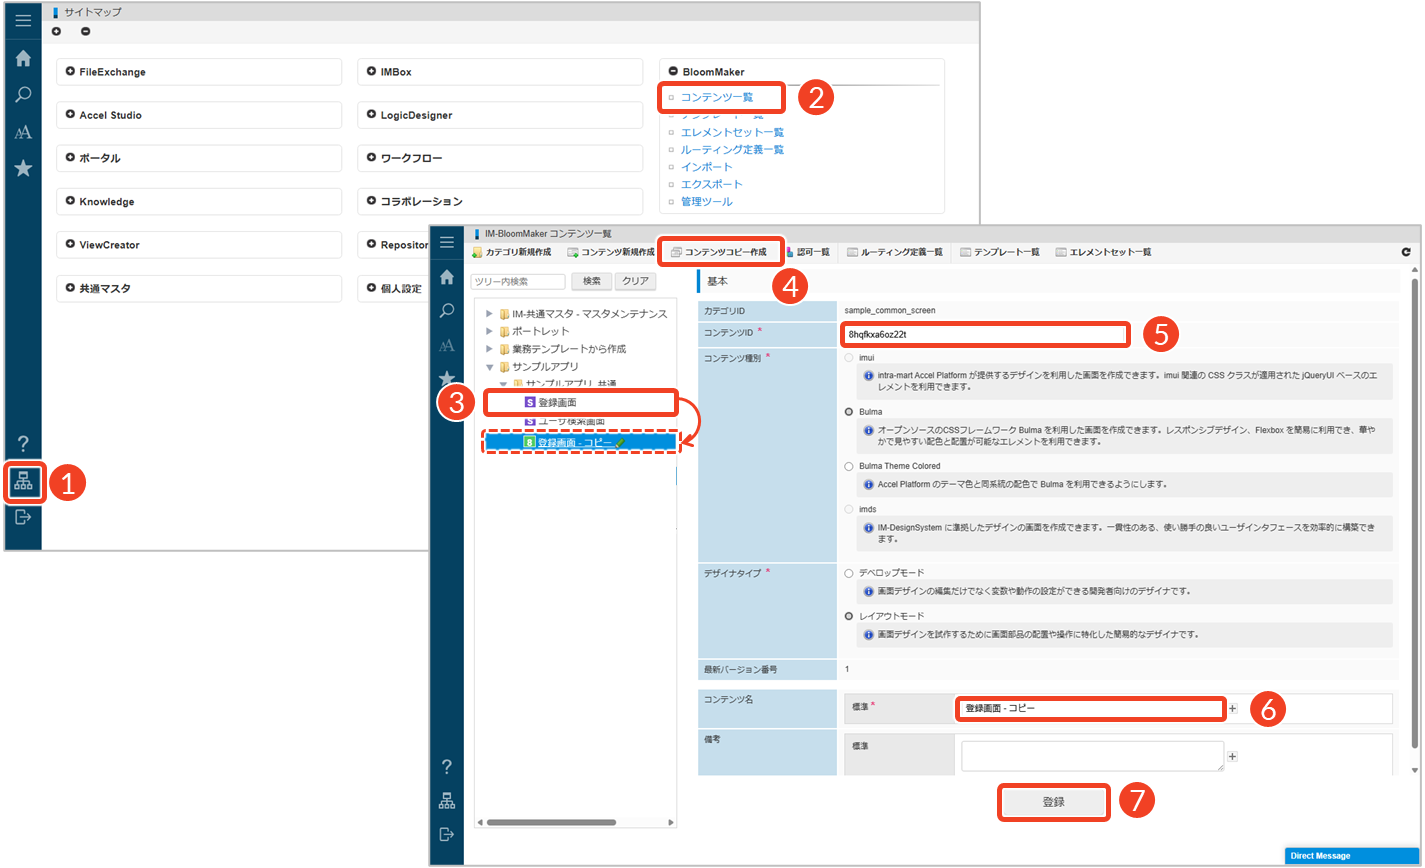Click the help question mark icon in the BloomMaker window sidebar
1425x868 pixels.
pyautogui.click(x=446, y=767)
